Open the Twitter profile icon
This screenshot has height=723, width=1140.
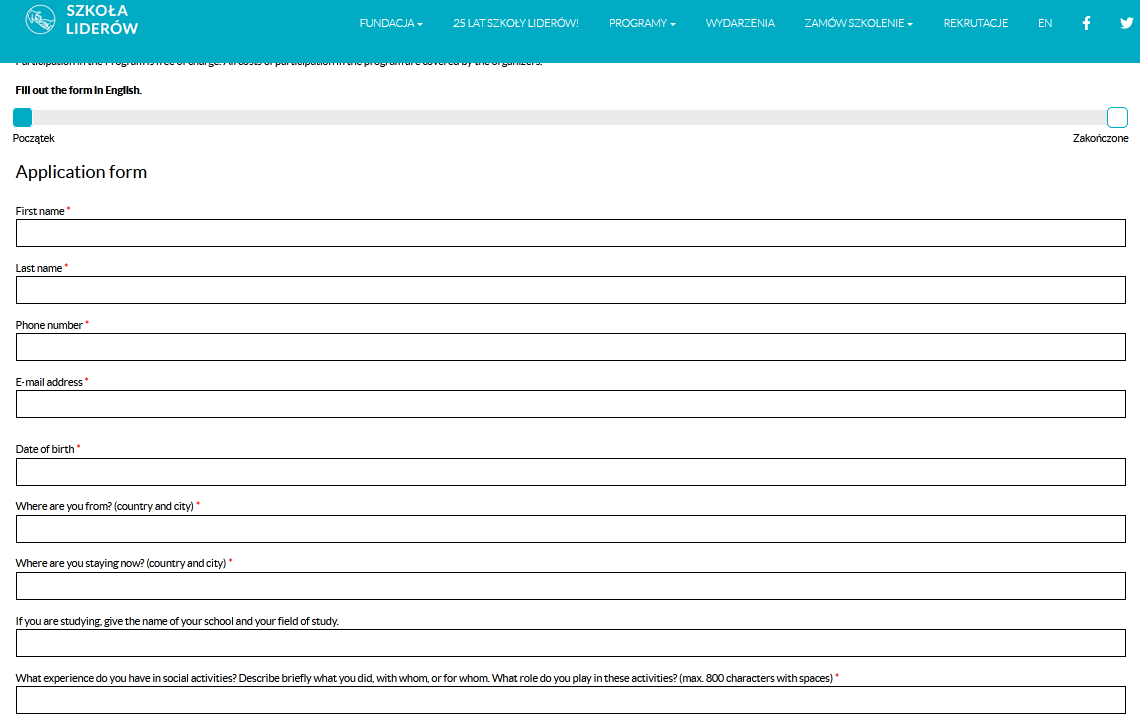(1126, 23)
